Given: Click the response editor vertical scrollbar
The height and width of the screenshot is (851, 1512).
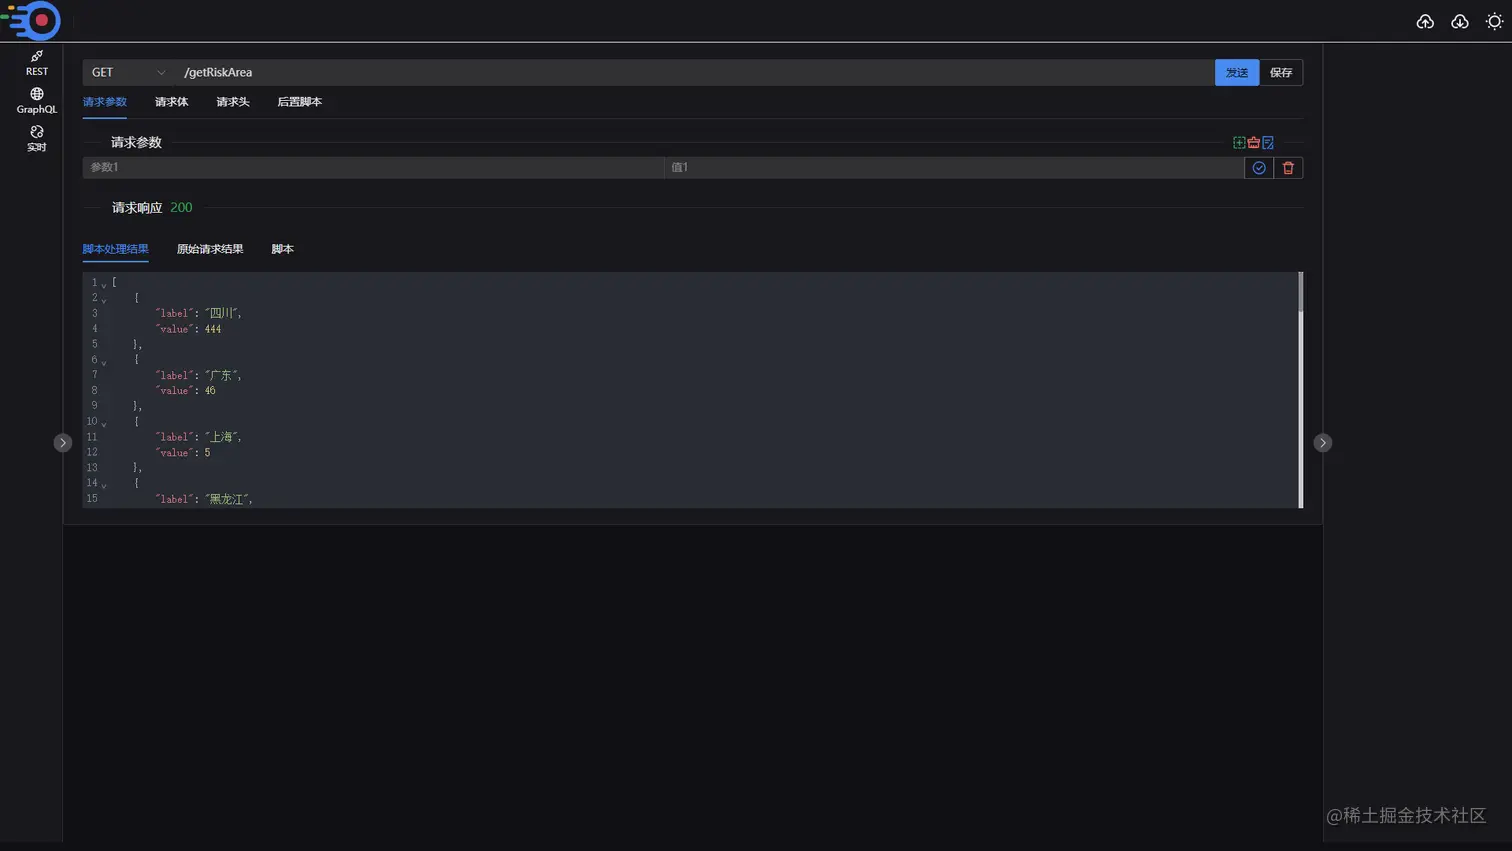Looking at the screenshot, I should point(1300,293).
